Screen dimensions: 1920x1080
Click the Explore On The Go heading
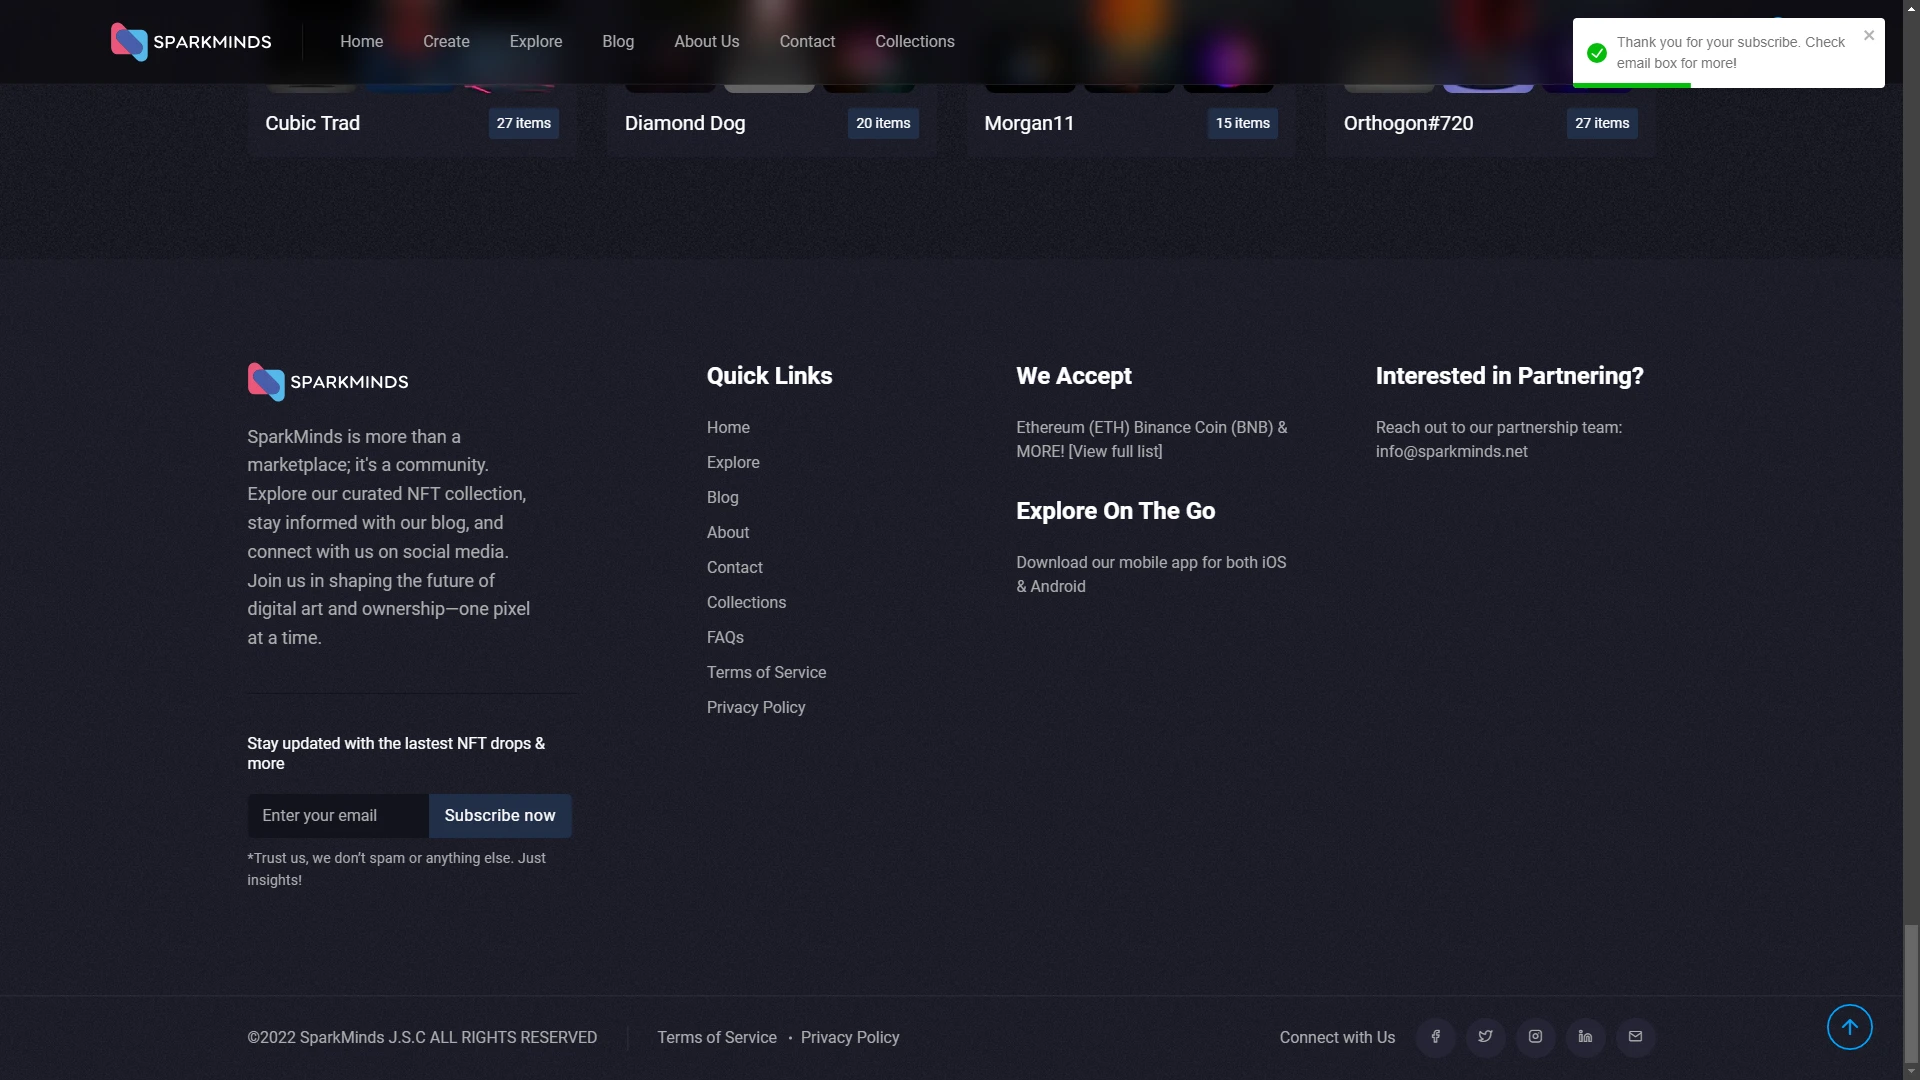[1115, 511]
